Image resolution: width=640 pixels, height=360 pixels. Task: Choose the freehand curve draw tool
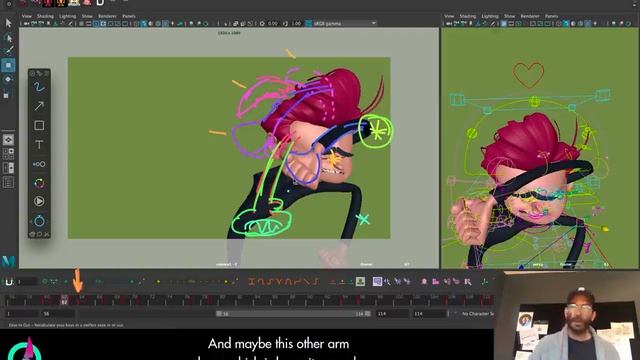click(39, 87)
